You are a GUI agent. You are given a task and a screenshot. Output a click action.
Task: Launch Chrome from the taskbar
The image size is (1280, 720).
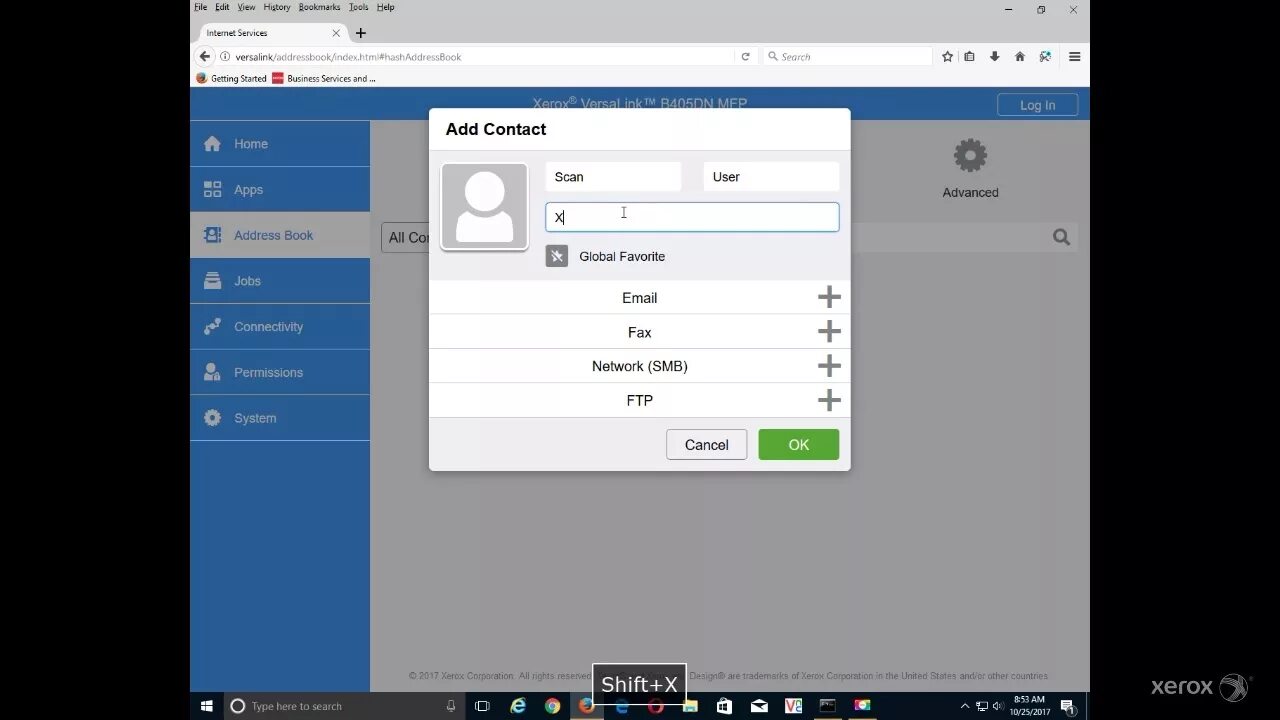[552, 706]
